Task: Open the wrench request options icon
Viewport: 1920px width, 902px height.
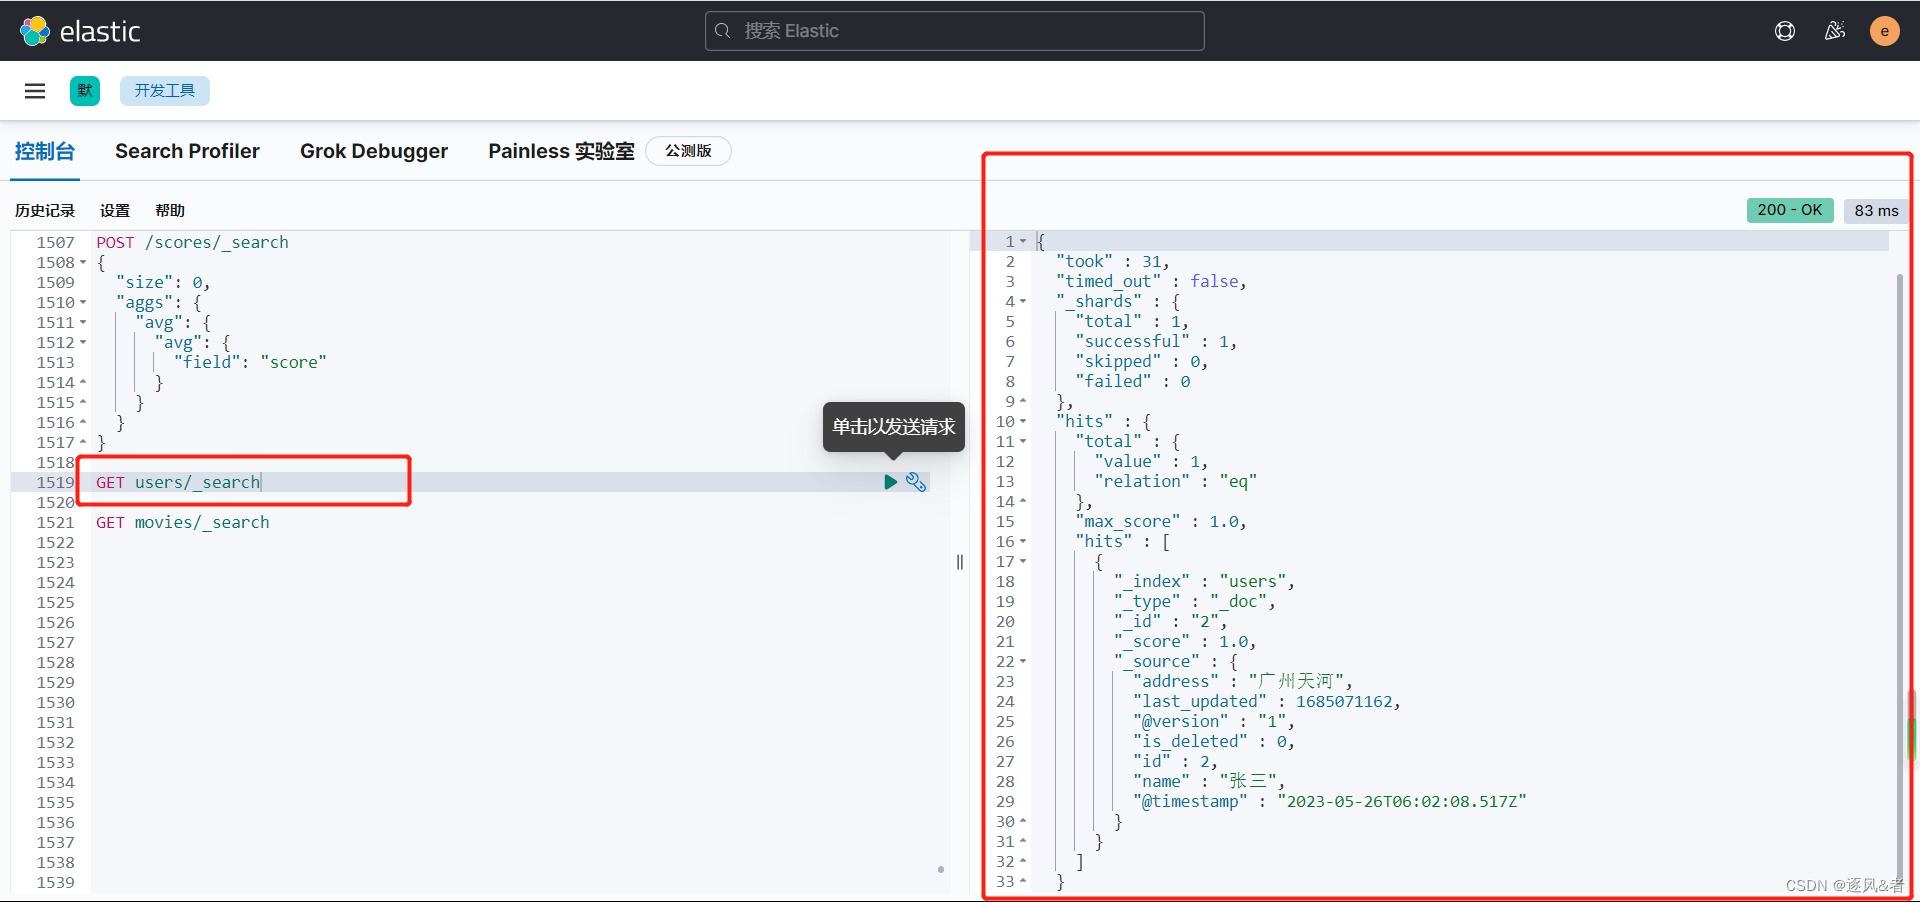Action: pyautogui.click(x=917, y=482)
